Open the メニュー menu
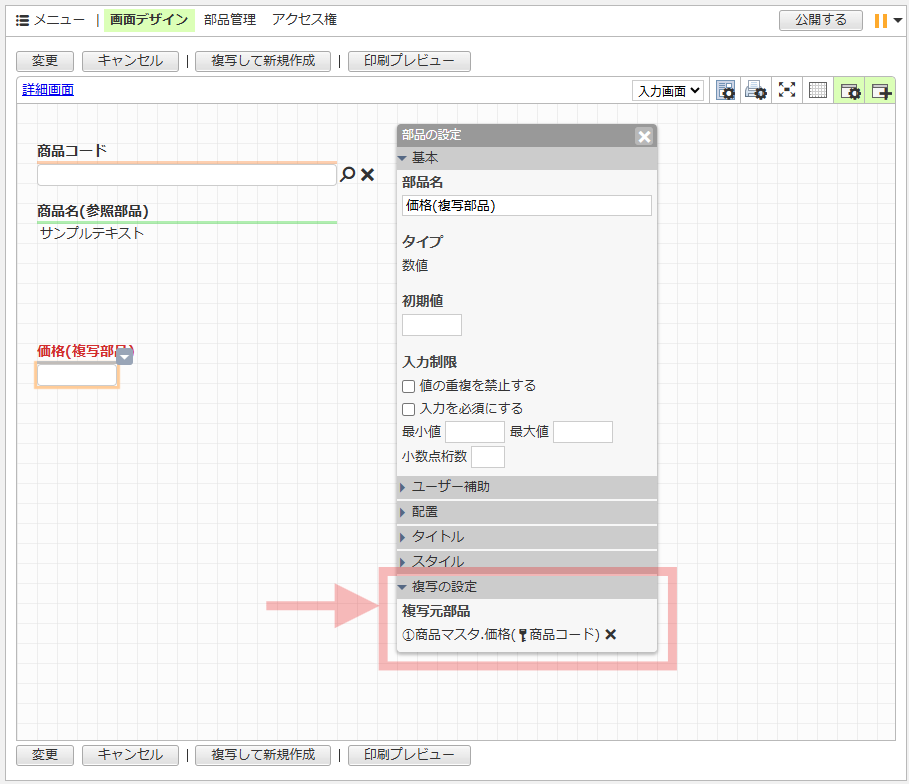Image resolution: width=909 pixels, height=784 pixels. [59, 20]
